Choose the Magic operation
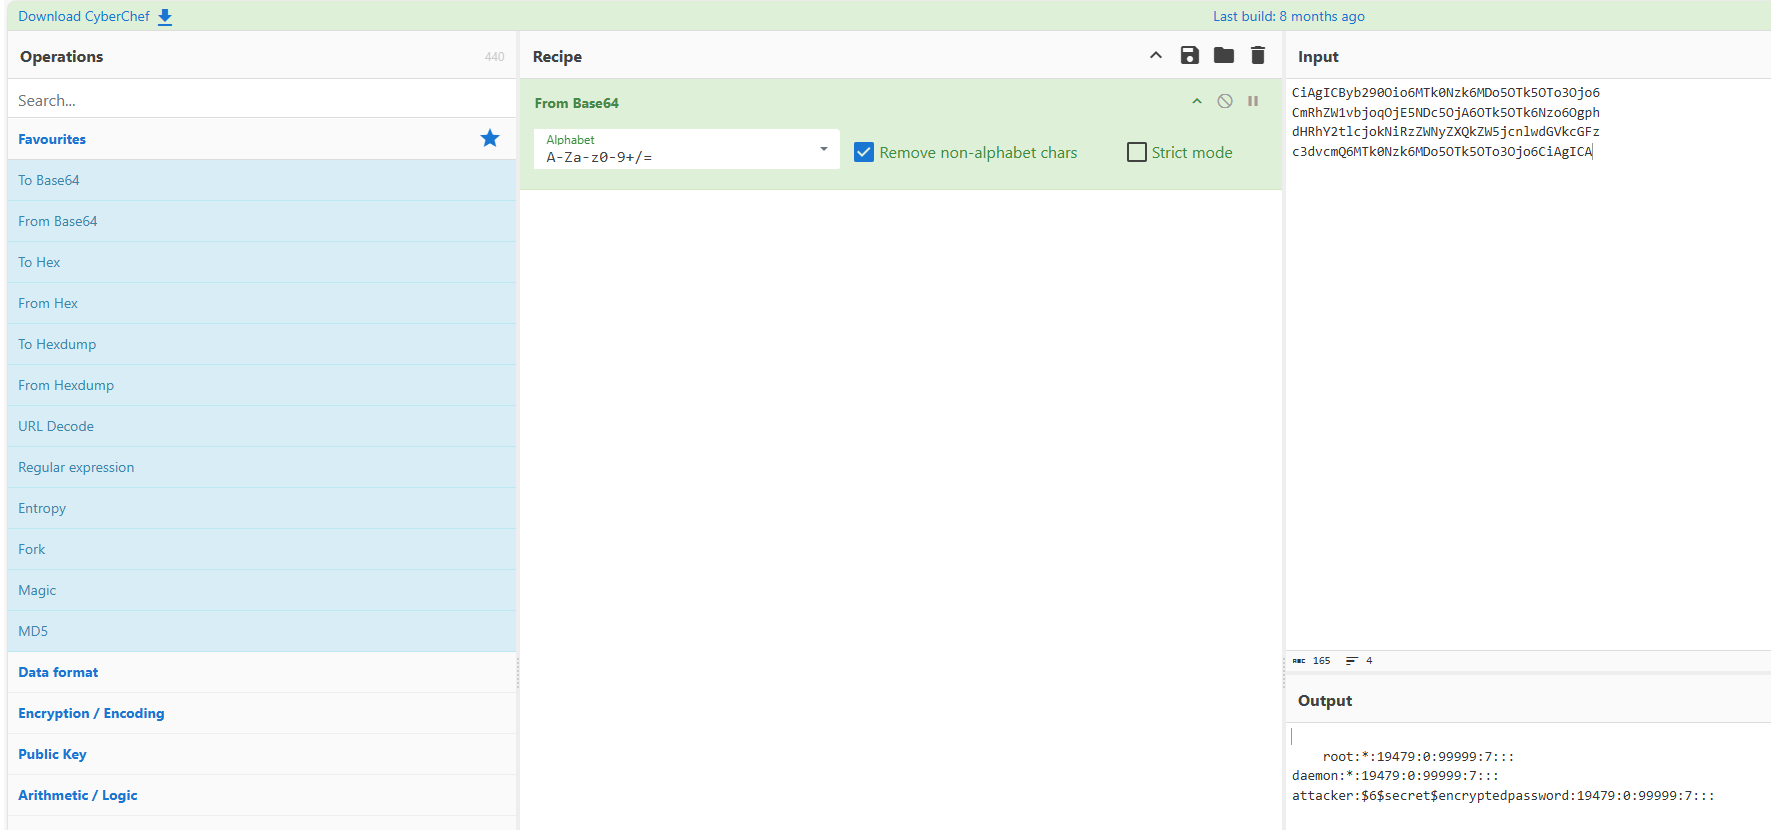Screen dimensions: 1771x830 pyautogui.click(x=262, y=590)
